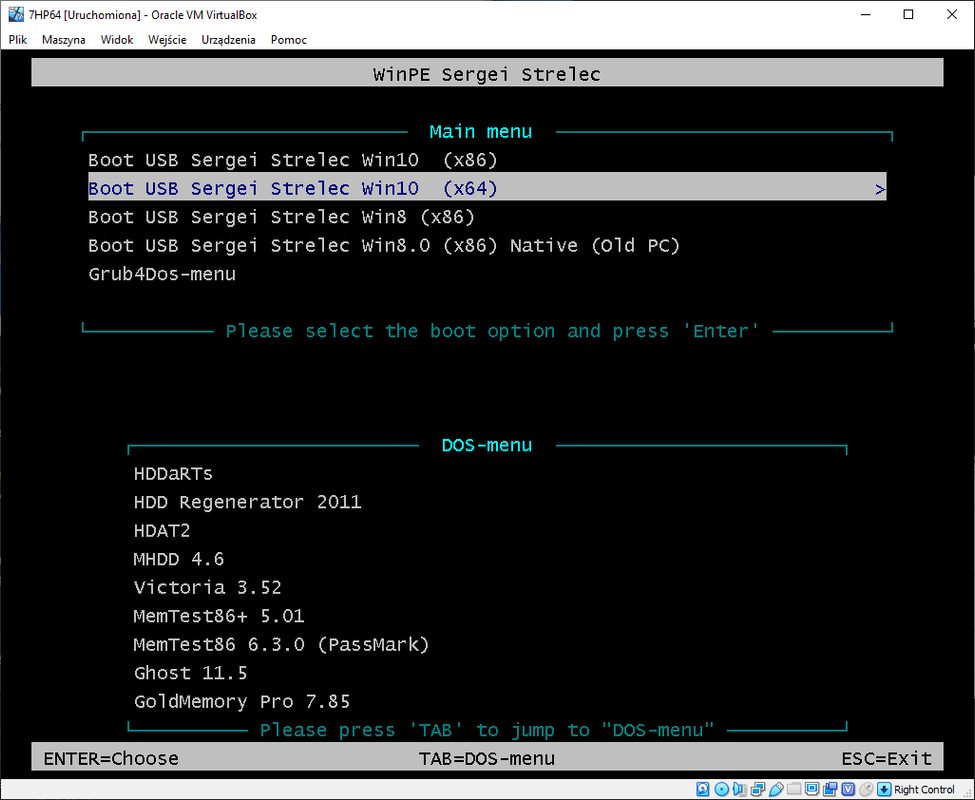Select the Grub4Dos-menu entry
Image resolution: width=975 pixels, height=800 pixels.
(162, 274)
